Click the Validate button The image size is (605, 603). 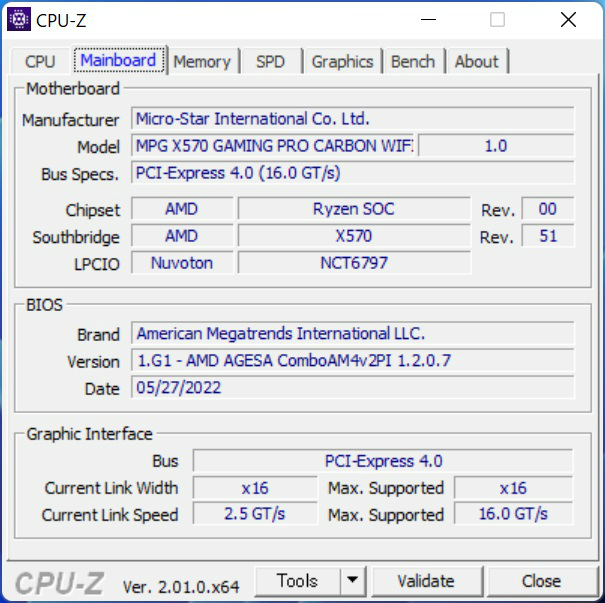pyautogui.click(x=426, y=581)
